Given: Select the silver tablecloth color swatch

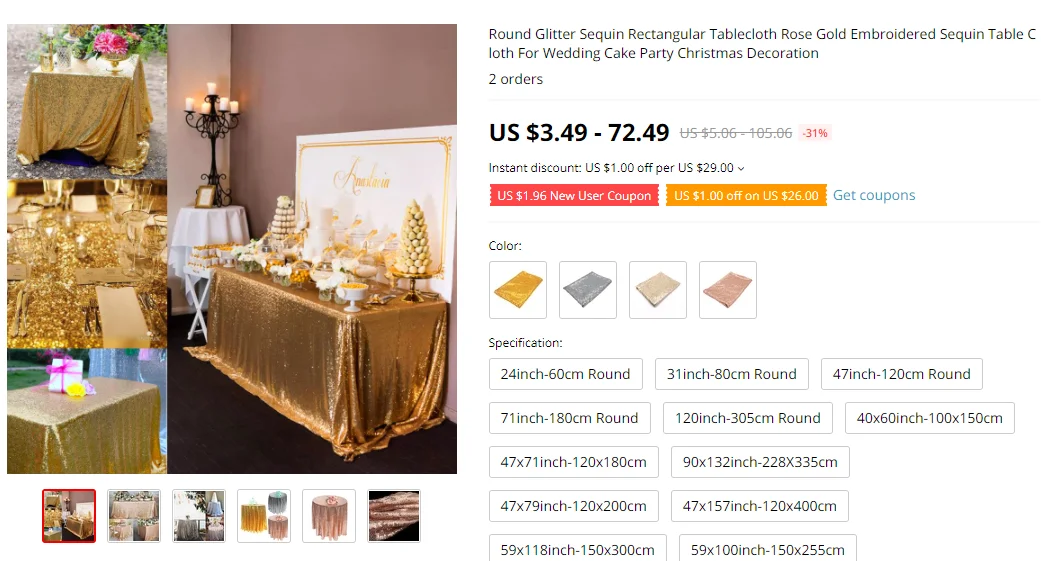Looking at the screenshot, I should point(588,289).
